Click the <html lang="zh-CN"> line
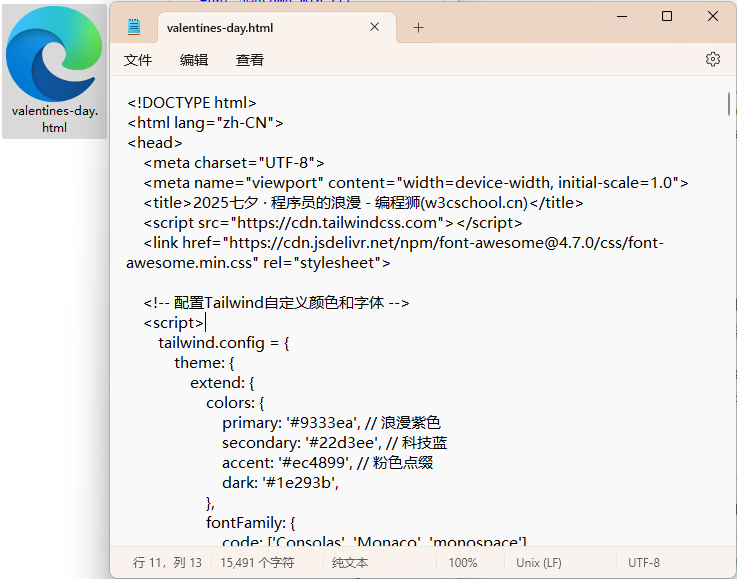Viewport: 737px width, 579px height. (205, 123)
